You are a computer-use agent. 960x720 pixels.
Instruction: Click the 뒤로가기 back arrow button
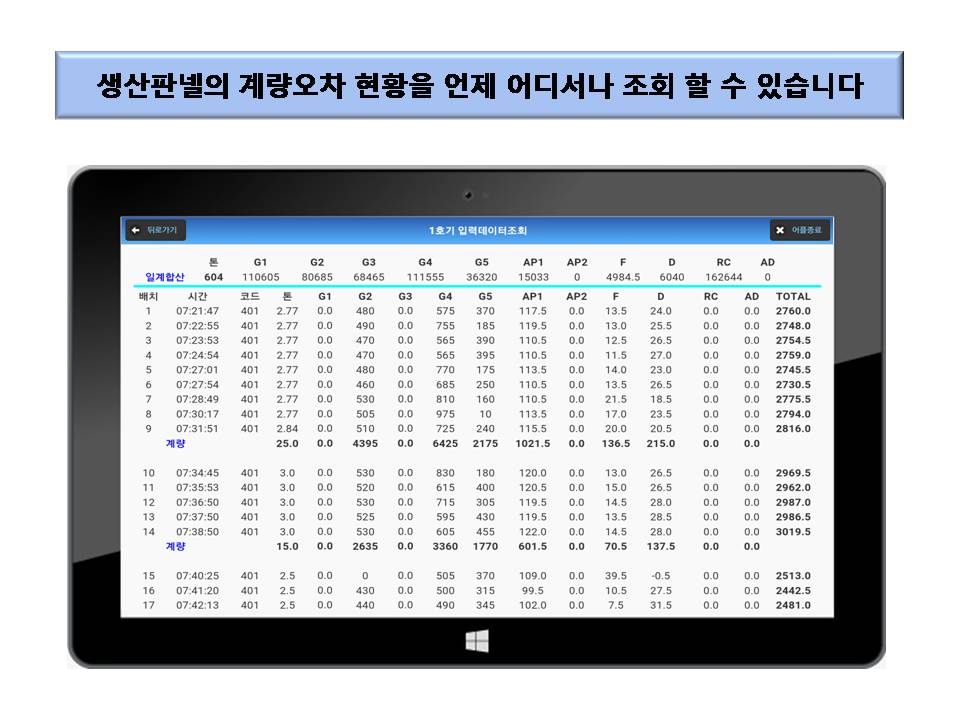pyautogui.click(x=155, y=231)
